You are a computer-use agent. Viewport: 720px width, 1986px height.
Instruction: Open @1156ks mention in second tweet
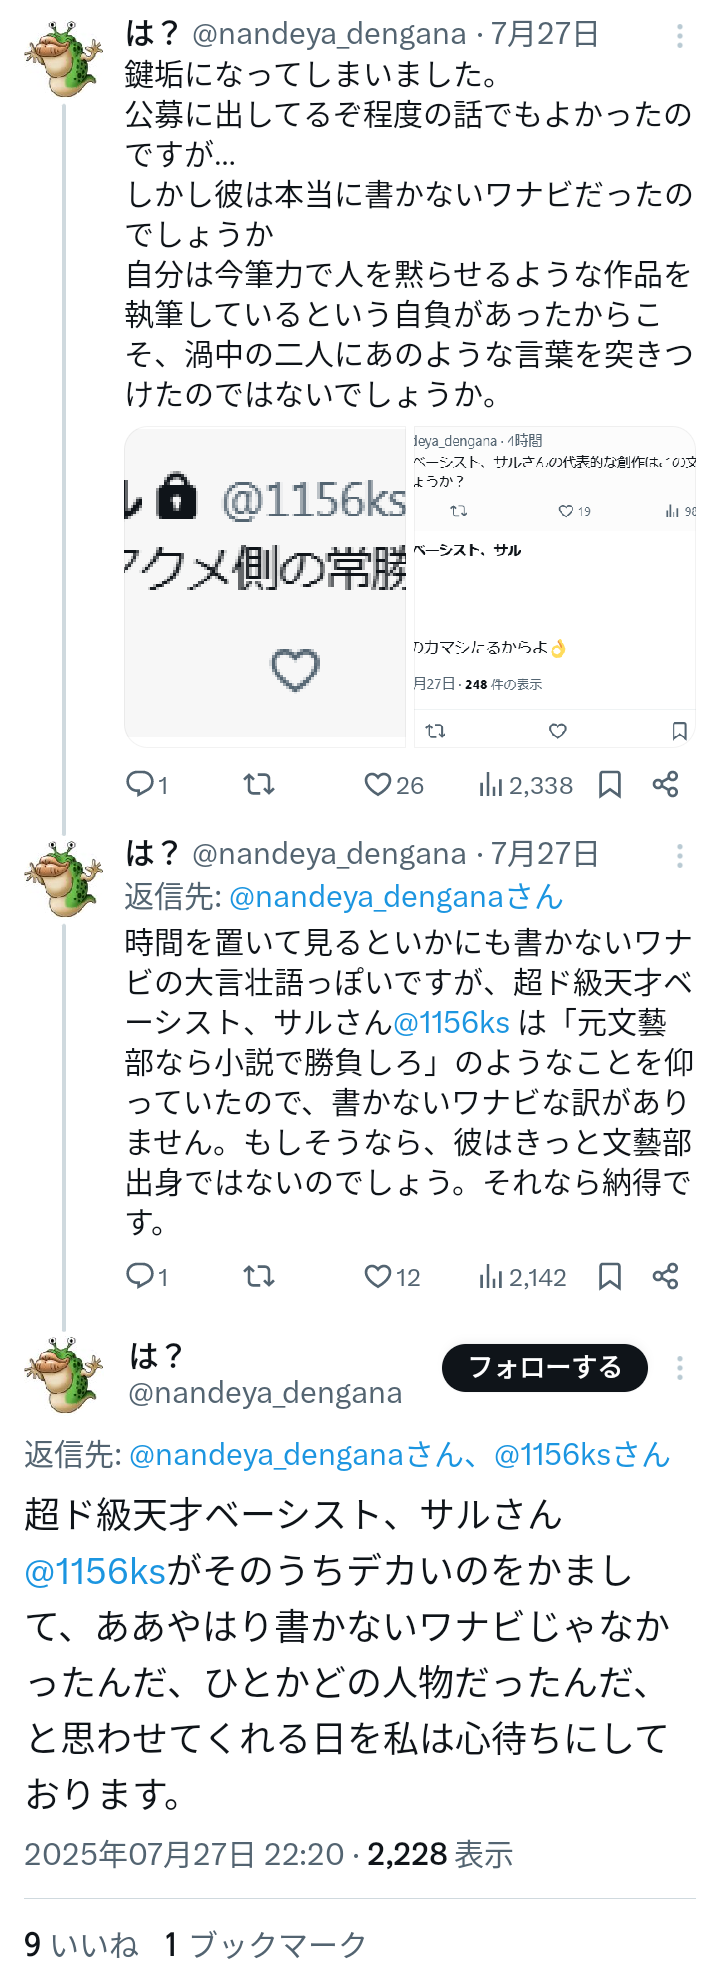[x=452, y=1023]
